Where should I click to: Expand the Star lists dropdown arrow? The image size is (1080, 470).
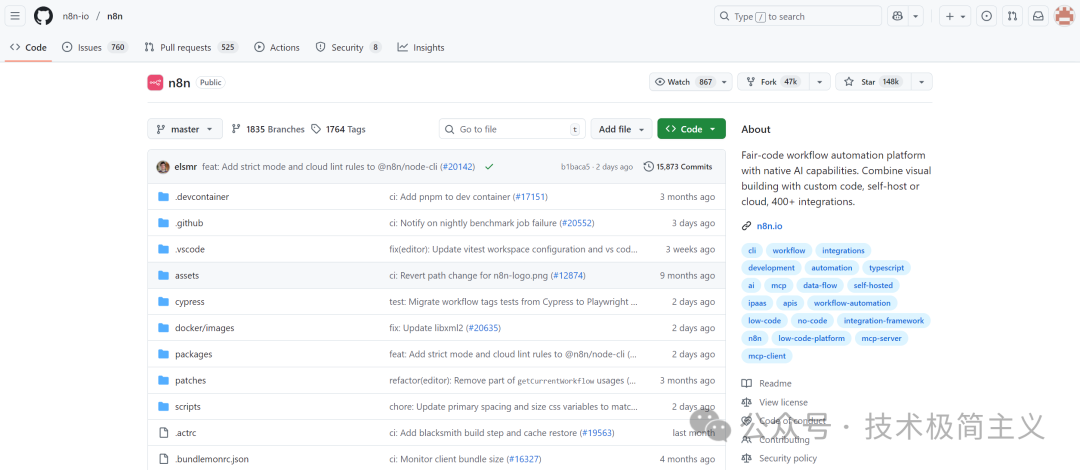point(921,82)
